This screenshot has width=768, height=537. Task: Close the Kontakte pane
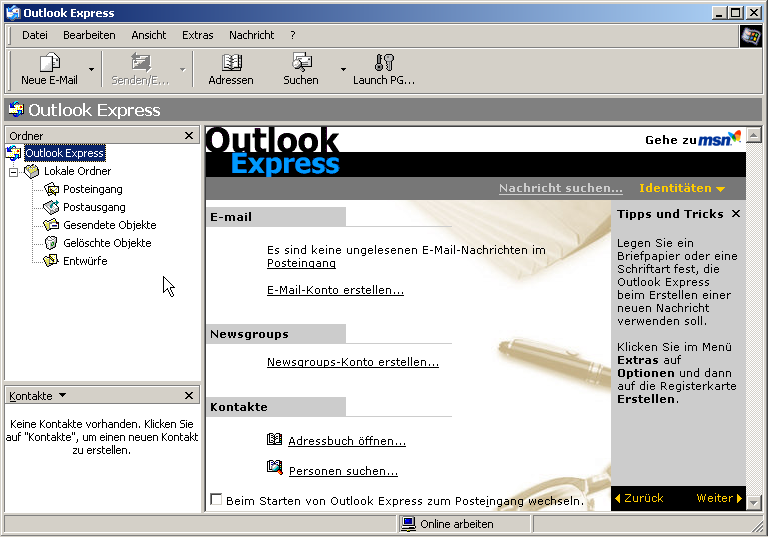[189, 395]
